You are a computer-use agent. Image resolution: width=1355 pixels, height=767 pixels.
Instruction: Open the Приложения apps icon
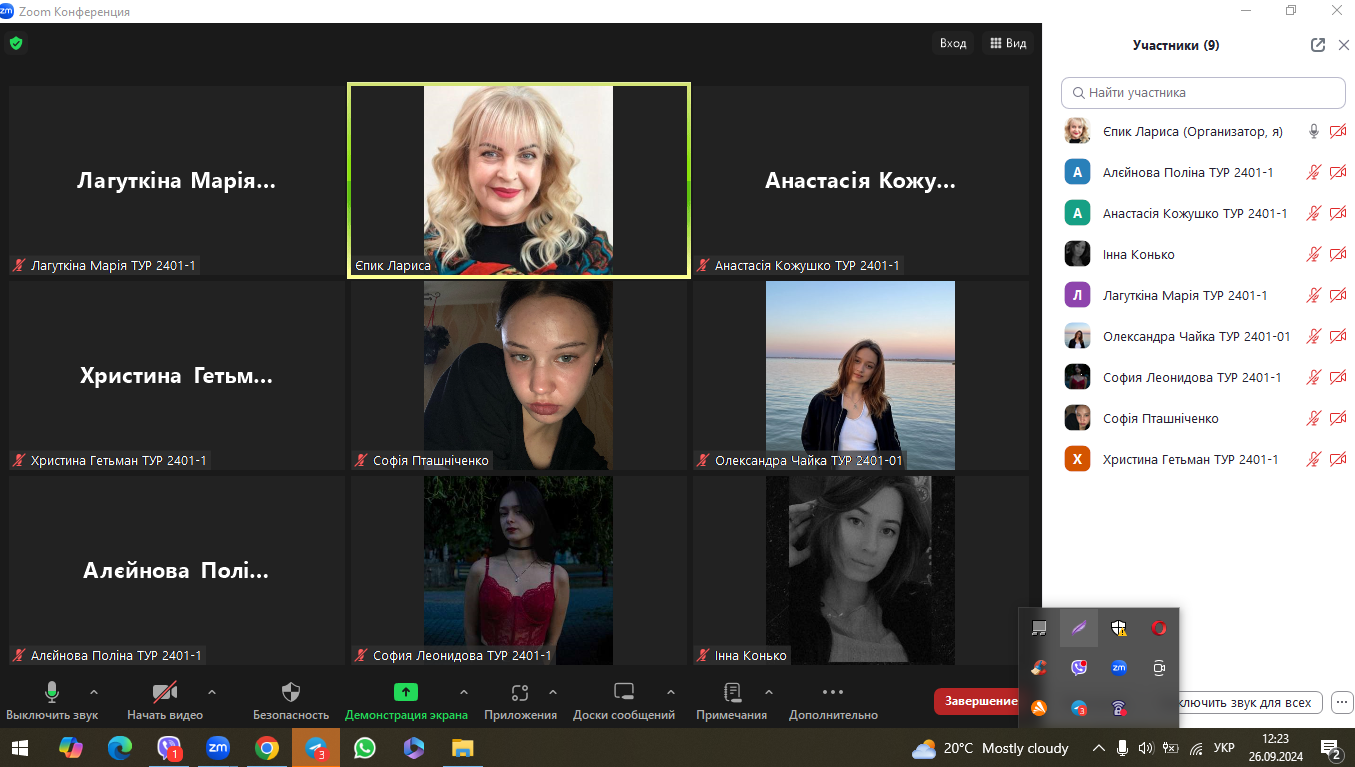point(519,693)
